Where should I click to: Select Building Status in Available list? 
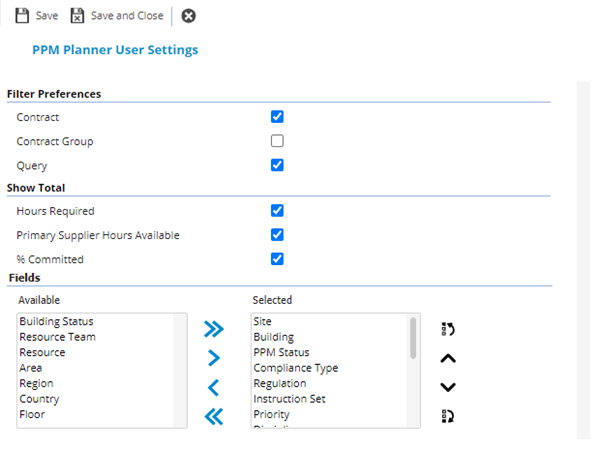tap(56, 322)
